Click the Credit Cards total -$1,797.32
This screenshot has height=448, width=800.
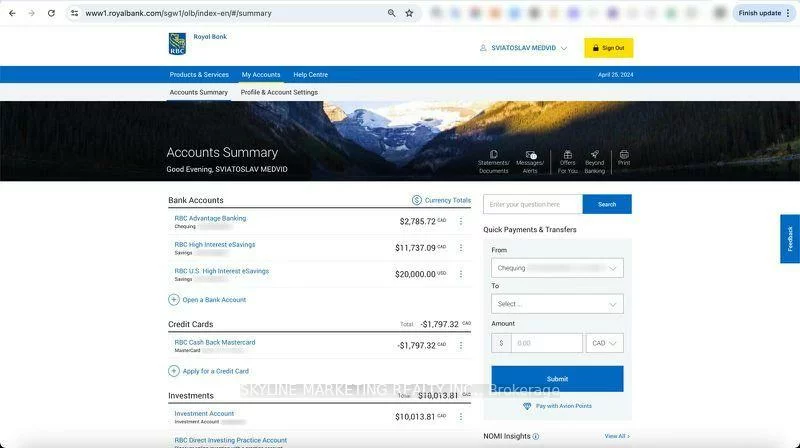pyautogui.click(x=439, y=325)
